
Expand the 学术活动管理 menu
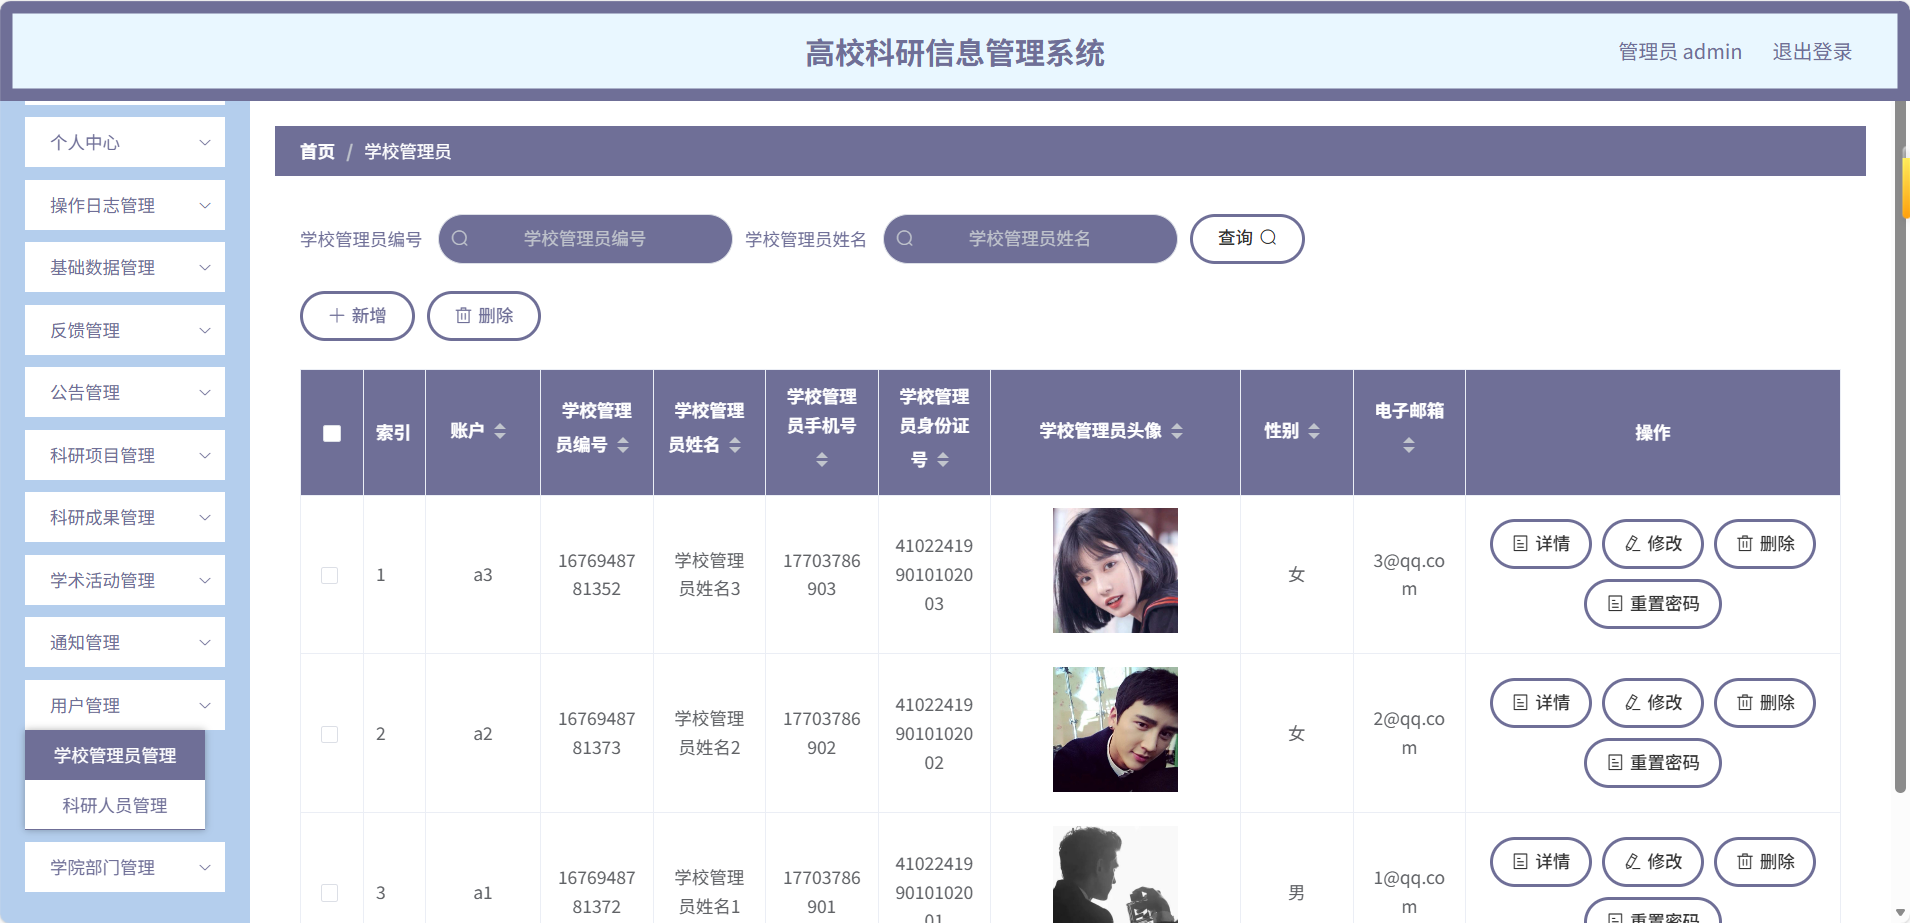click(125, 580)
